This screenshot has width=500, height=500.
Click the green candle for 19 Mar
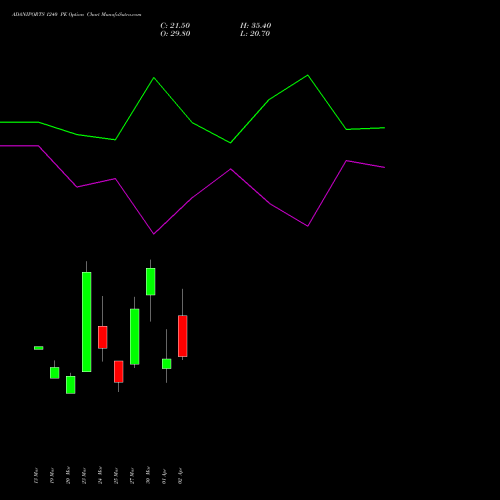(x=55, y=373)
